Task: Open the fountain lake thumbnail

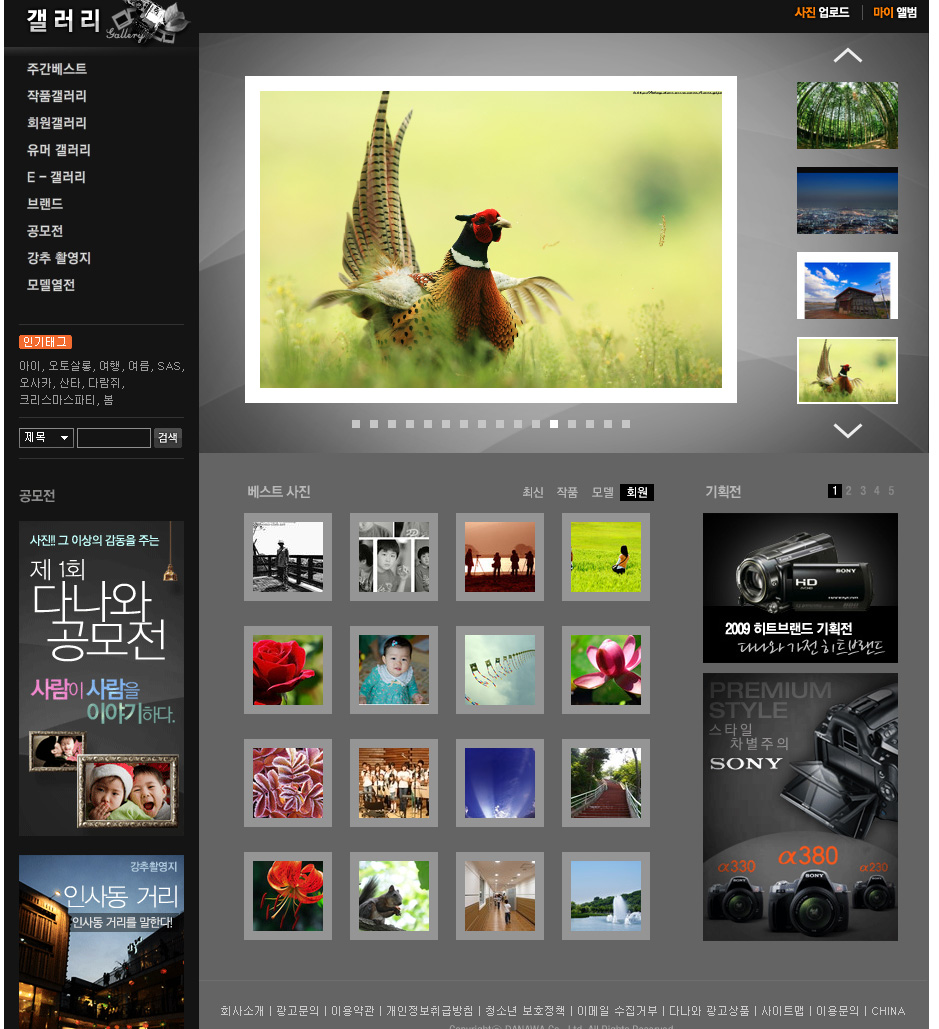Action: pyautogui.click(x=606, y=896)
